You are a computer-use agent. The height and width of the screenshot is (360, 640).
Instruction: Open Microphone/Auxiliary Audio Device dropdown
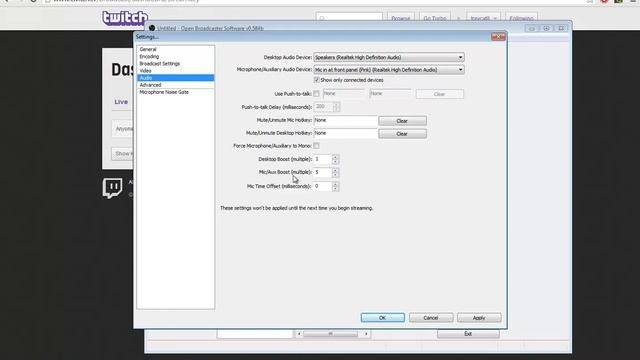click(389, 70)
